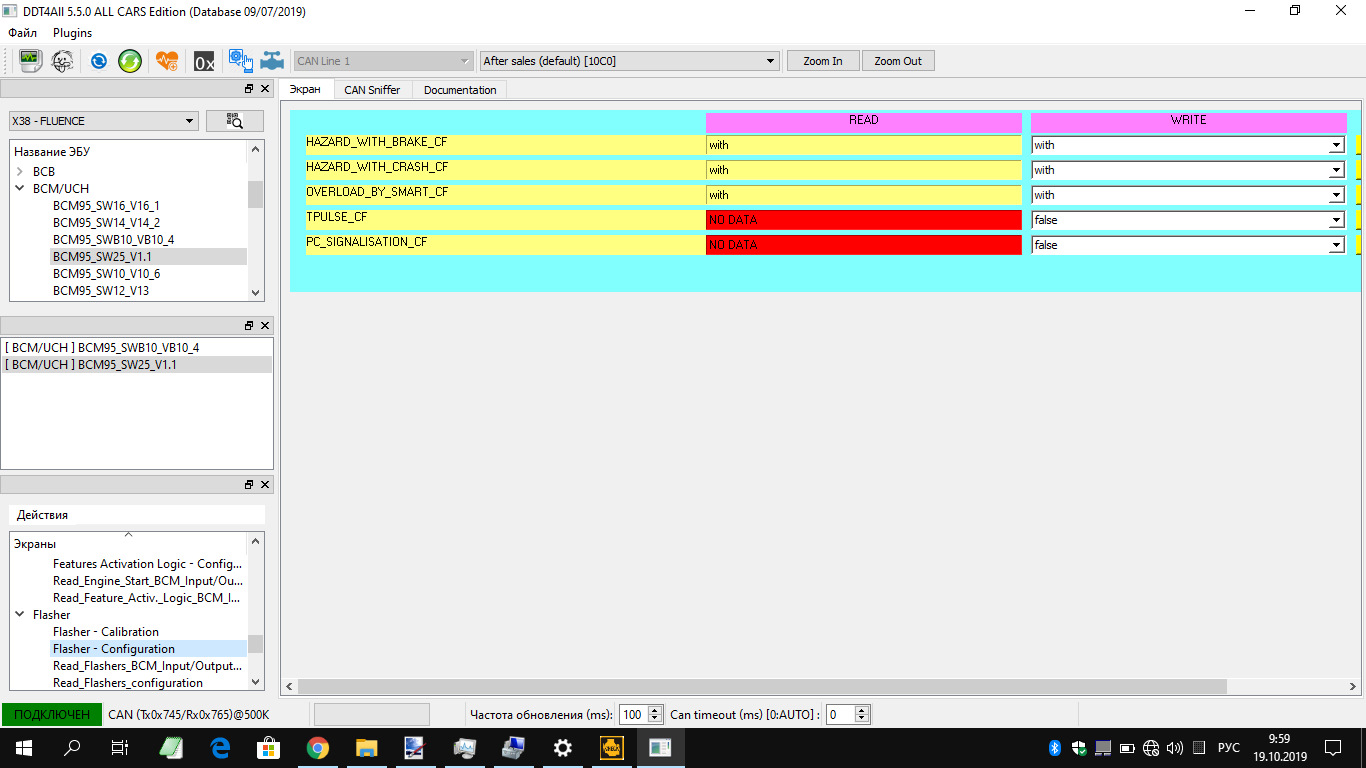Viewport: 1366px width, 768px height.
Task: Select BCM95_SW16_V16_1 in ECU tree
Action: (x=106, y=206)
